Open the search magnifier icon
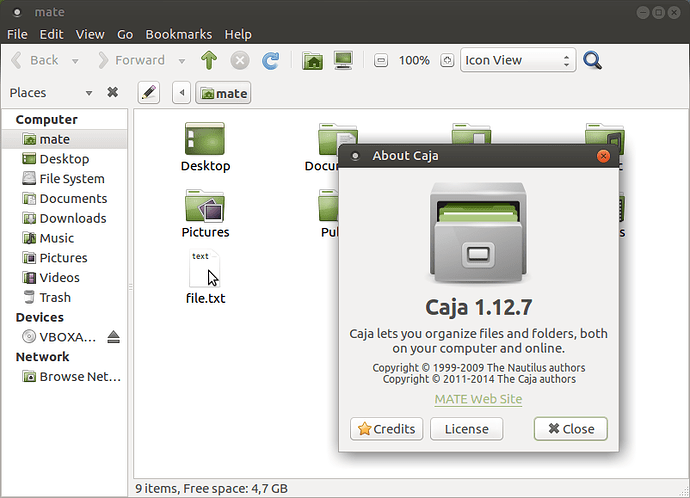 click(x=592, y=60)
